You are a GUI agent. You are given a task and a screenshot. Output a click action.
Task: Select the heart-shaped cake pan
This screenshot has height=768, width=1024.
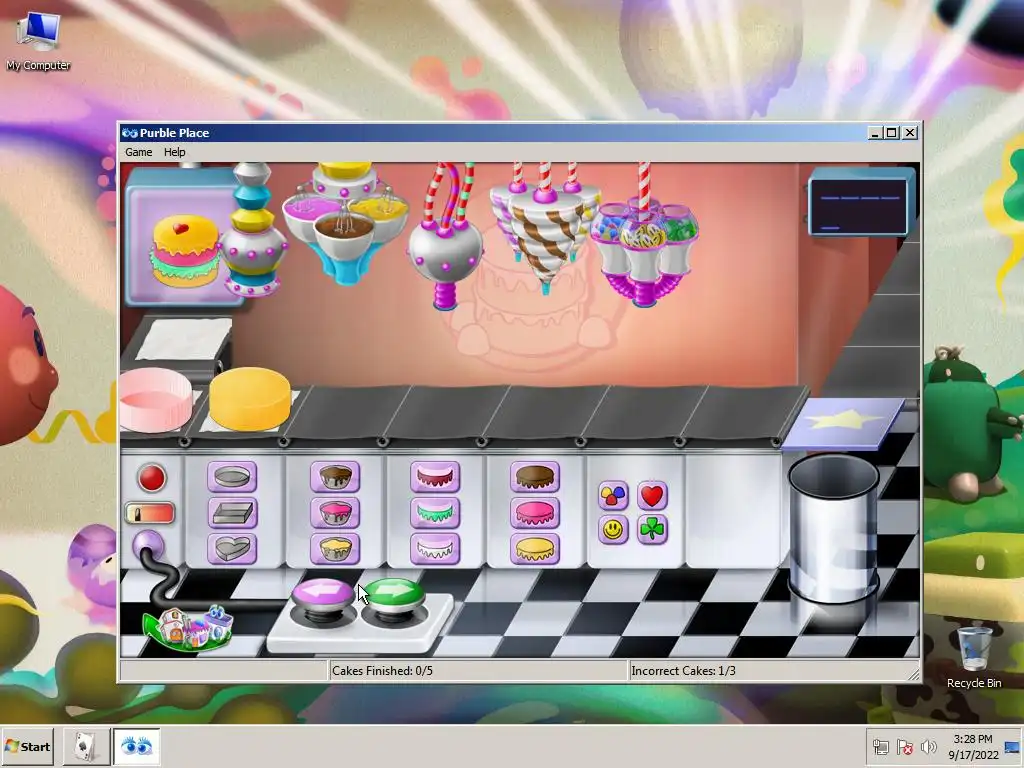tap(232, 549)
